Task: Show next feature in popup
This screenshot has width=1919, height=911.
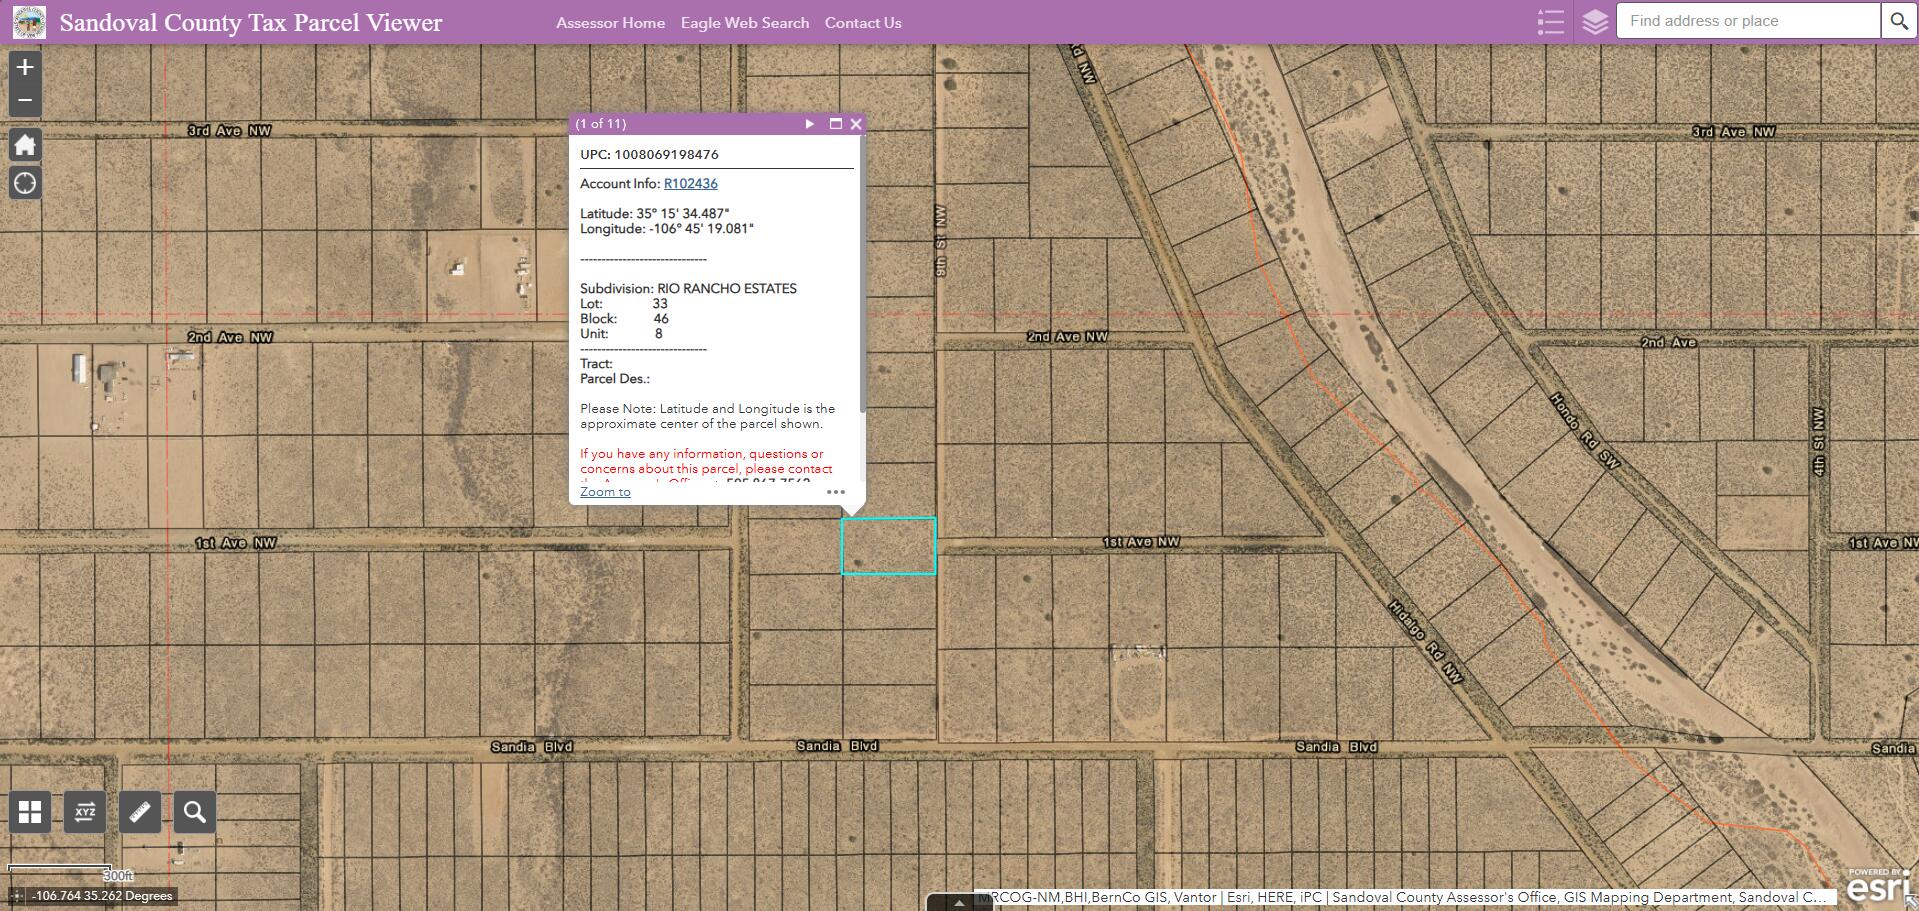Action: click(810, 124)
